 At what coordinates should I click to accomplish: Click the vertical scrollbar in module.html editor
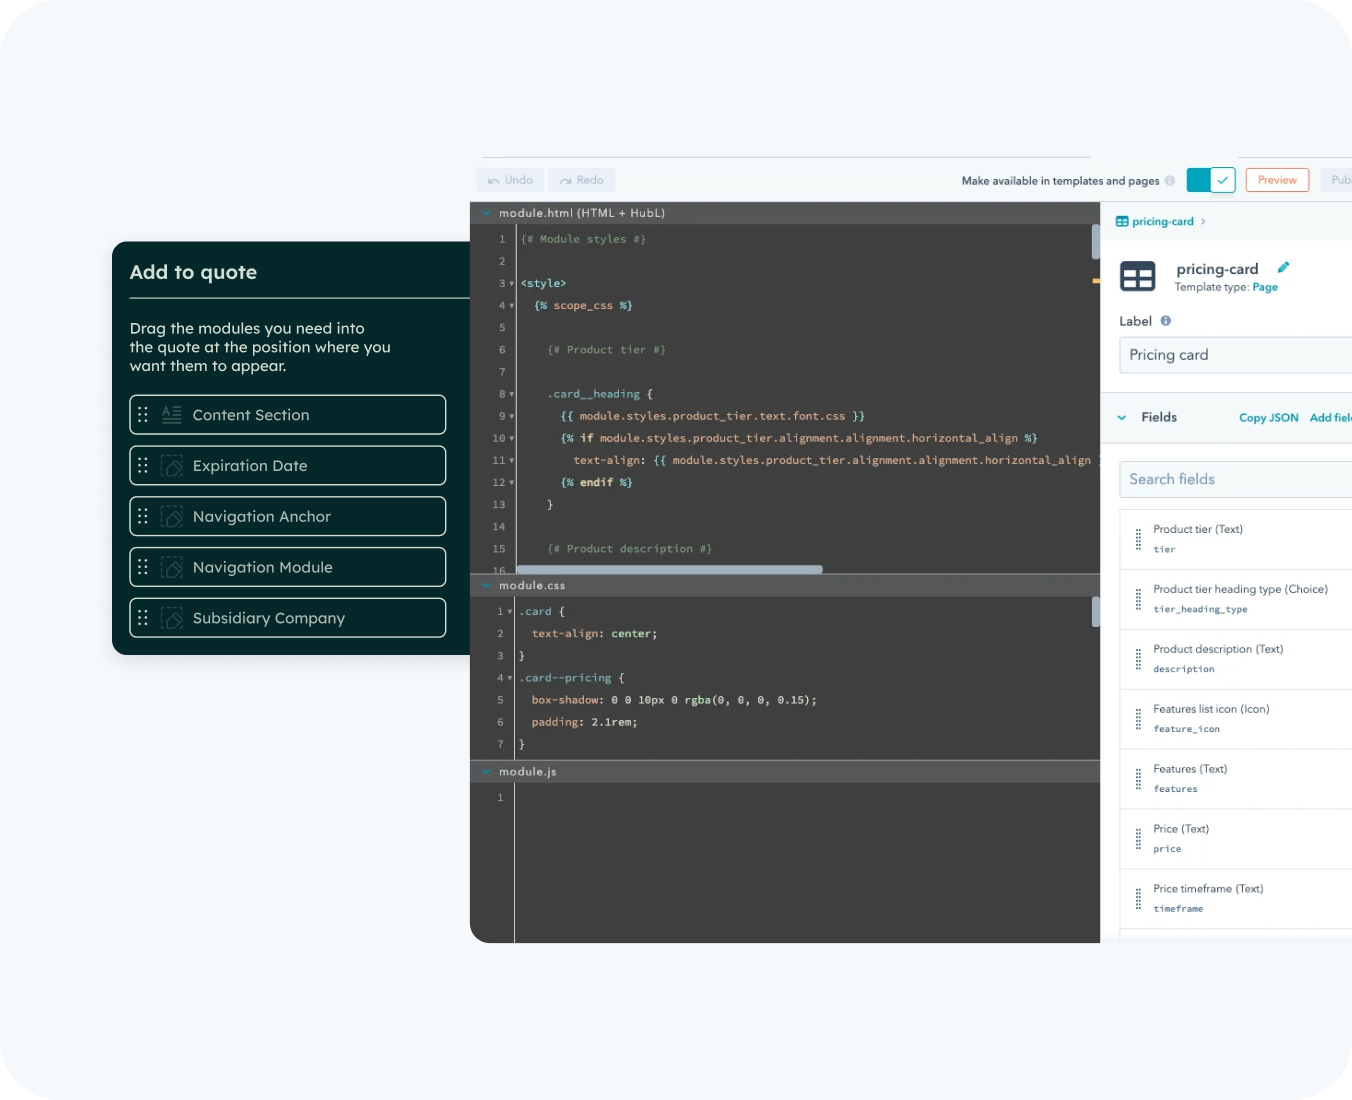[1096, 242]
